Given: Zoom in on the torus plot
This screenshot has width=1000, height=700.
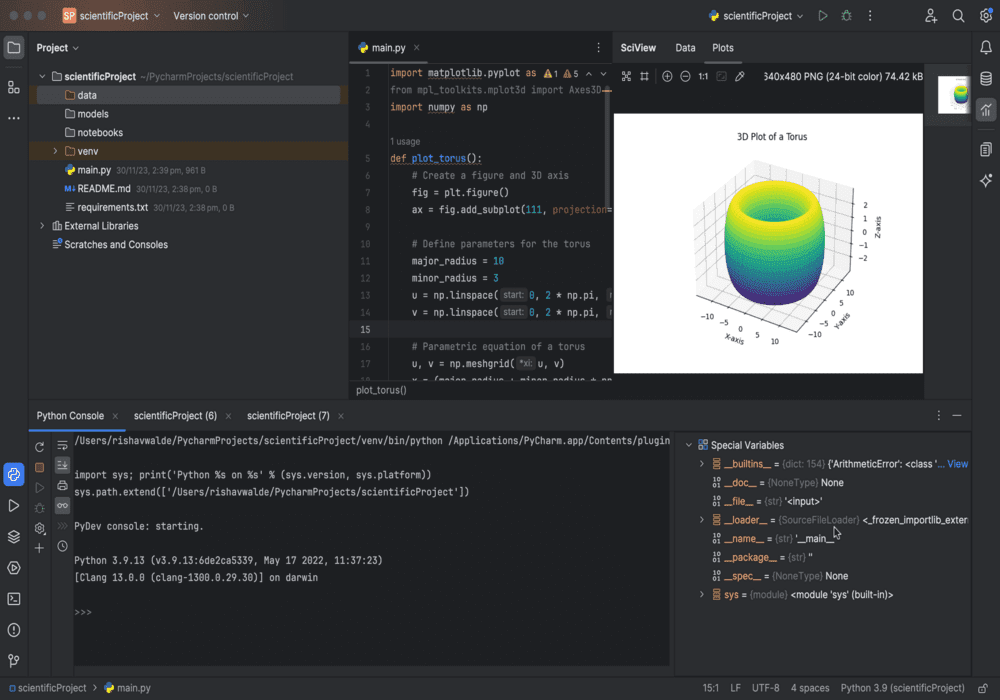Looking at the screenshot, I should click(667, 76).
